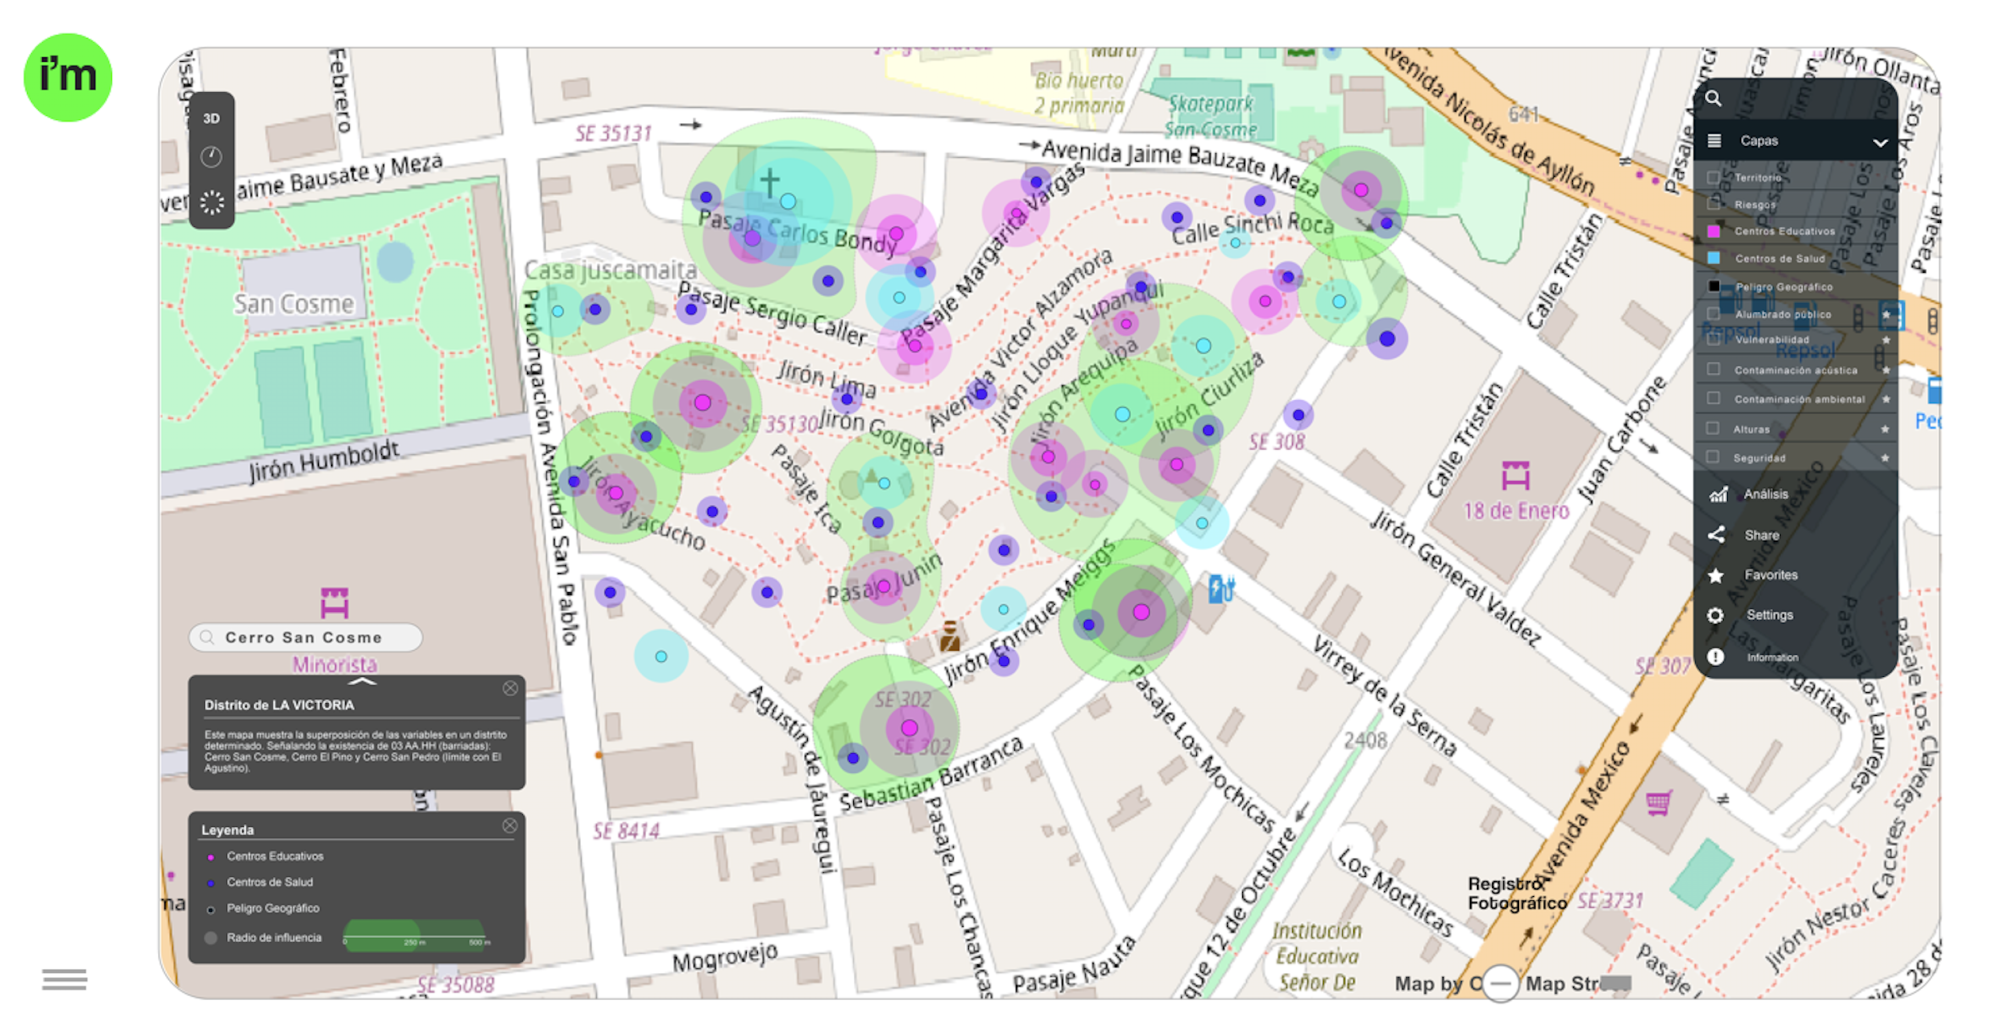Click the fuel station icon near Jirón Enrique Meiggs
The width and height of the screenshot is (2000, 1029).
click(x=1221, y=589)
